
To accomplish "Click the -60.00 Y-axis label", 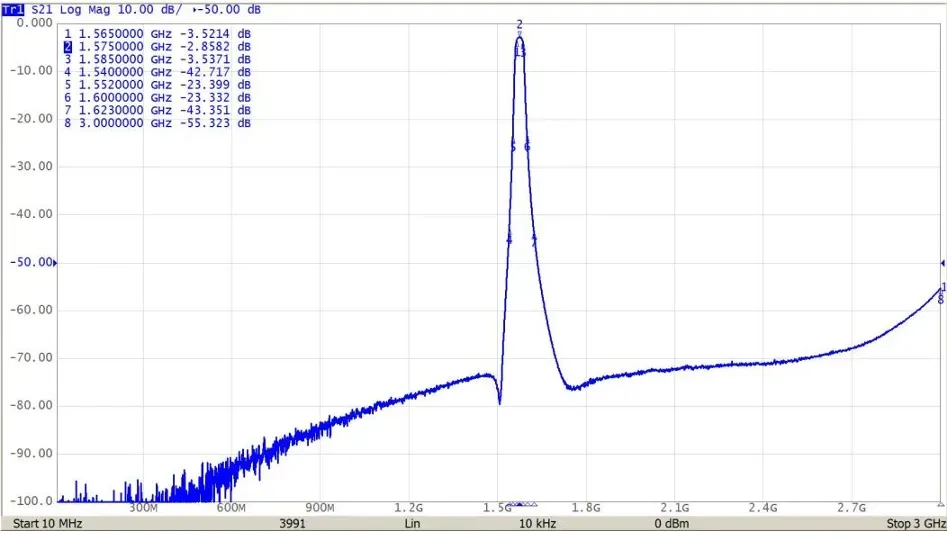I will point(31,310).
